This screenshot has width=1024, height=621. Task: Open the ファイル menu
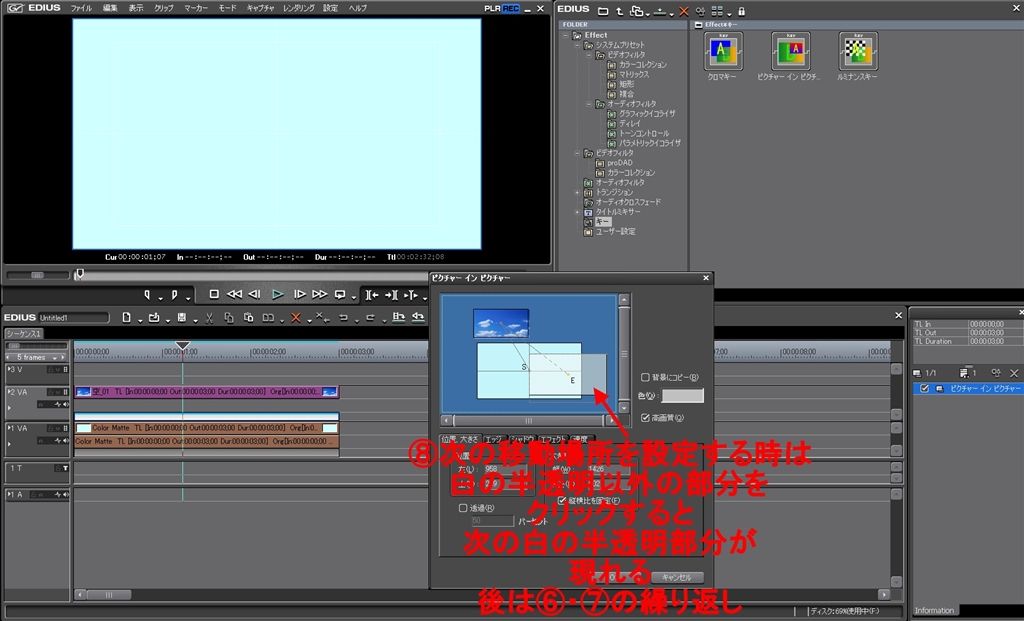[81, 8]
